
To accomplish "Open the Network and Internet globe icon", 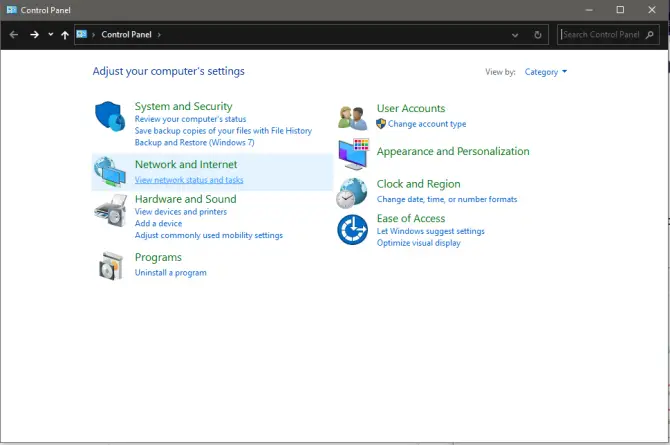I will click(x=110, y=172).
